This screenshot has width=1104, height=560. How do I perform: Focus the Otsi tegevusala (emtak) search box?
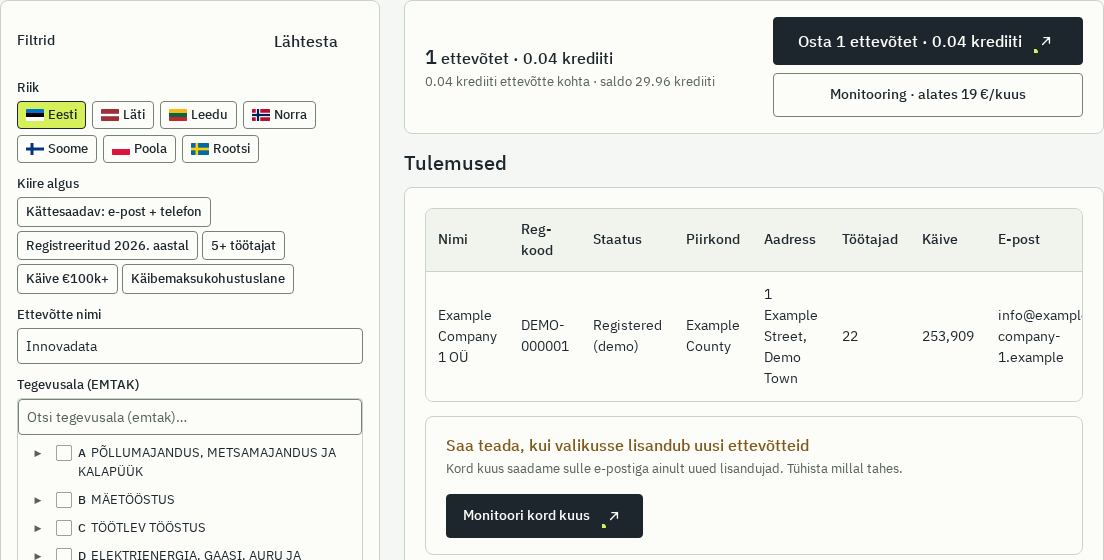coord(190,417)
